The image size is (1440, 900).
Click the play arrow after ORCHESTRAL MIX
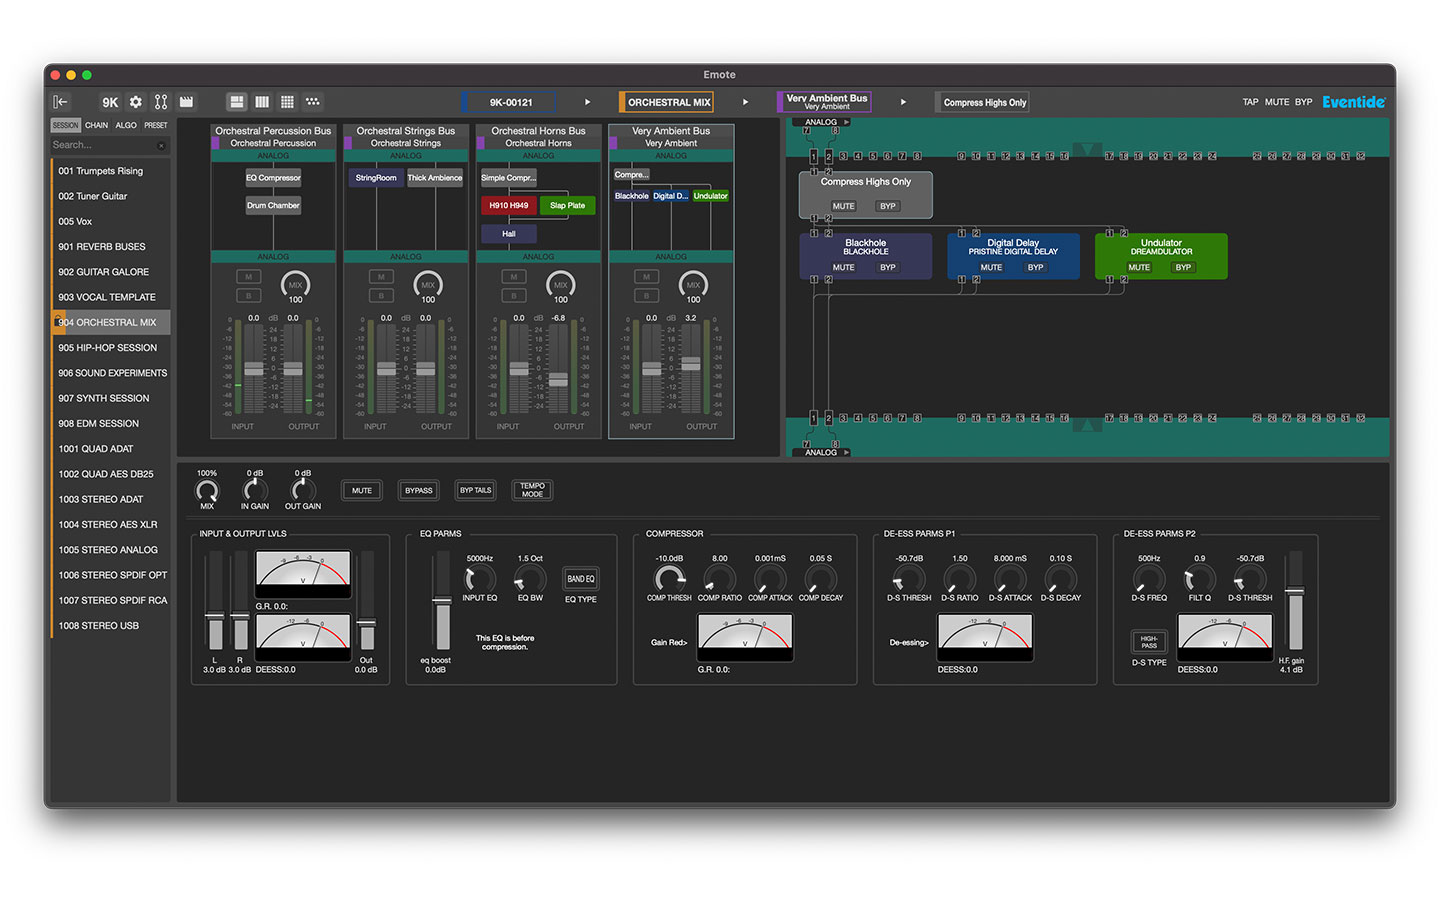coord(745,102)
